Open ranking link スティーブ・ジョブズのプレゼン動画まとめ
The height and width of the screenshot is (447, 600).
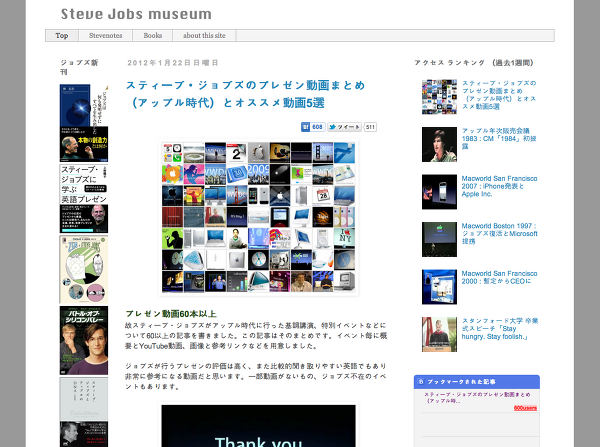coord(499,95)
